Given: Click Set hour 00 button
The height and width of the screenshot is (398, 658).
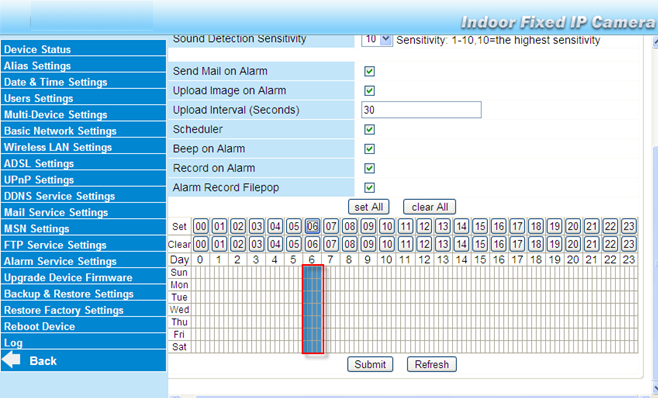Looking at the screenshot, I should point(201,226).
